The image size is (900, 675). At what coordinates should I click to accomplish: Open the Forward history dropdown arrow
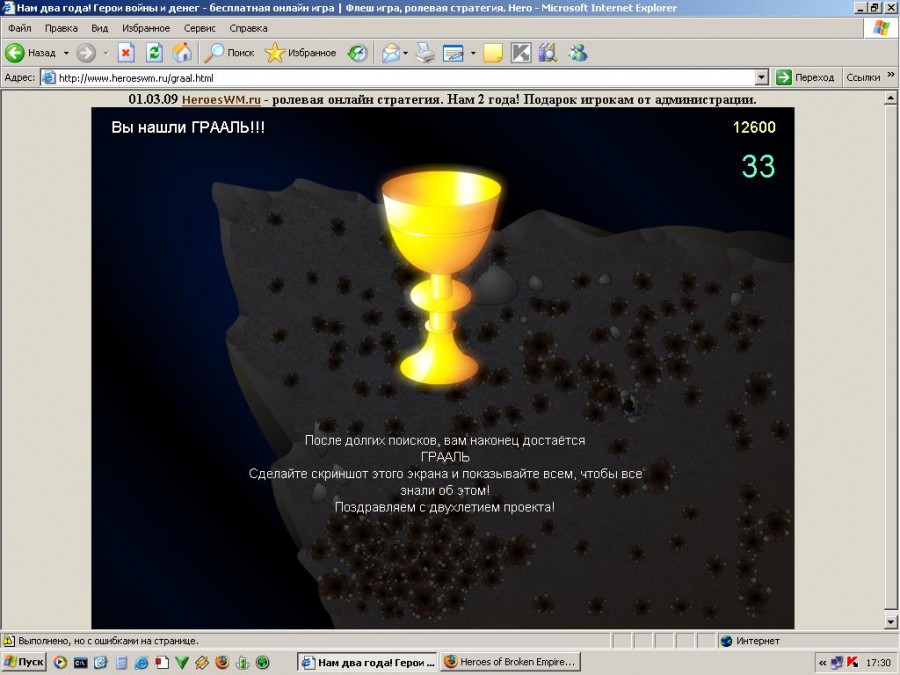106,53
